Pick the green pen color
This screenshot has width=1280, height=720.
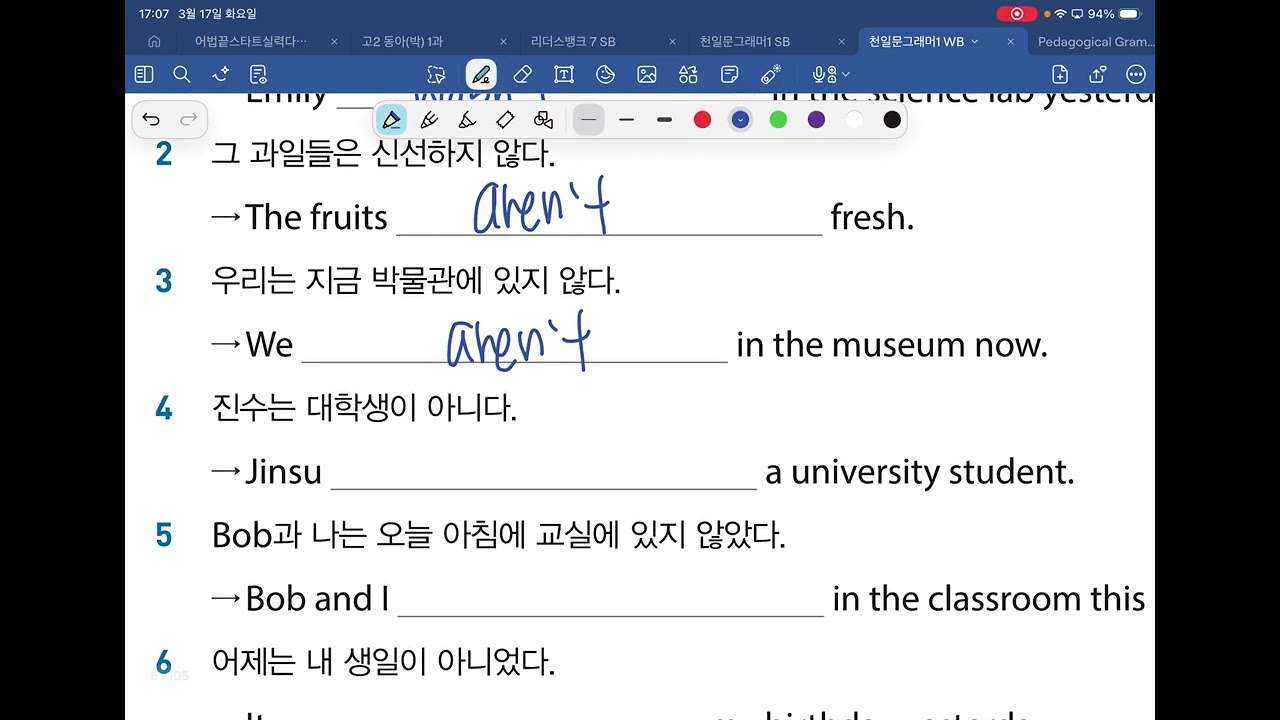tap(778, 120)
